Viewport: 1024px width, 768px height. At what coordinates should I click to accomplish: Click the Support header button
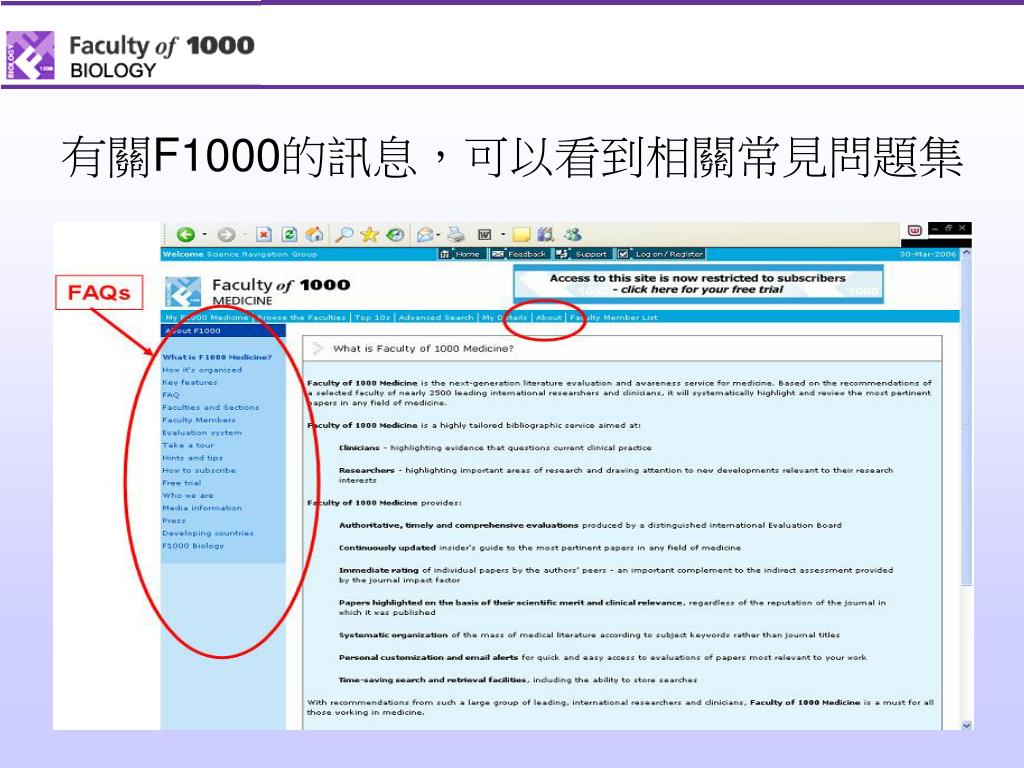click(x=583, y=254)
